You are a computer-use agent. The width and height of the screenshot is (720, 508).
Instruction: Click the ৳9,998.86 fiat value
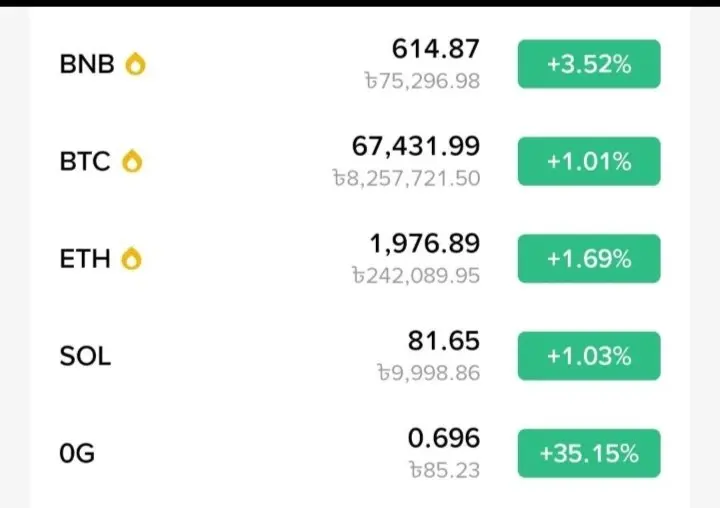click(x=429, y=373)
